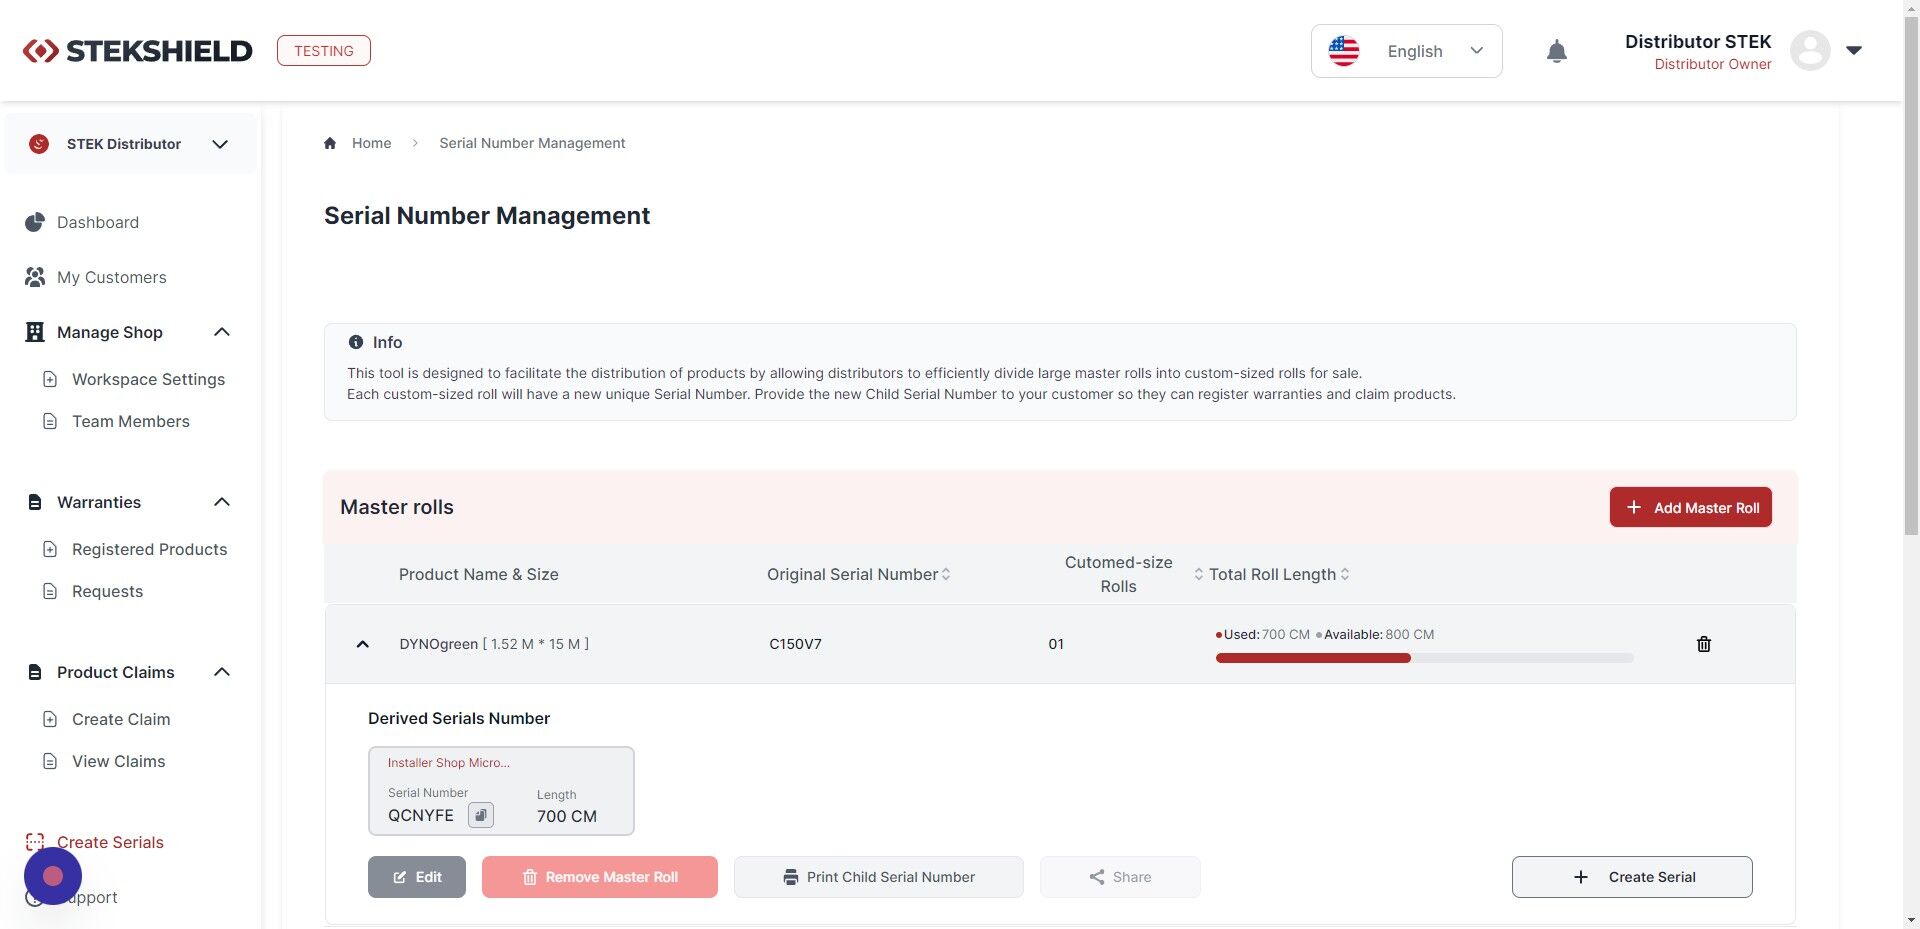Click the STEKSHIELD logo
The image size is (1920, 929).
pos(138,51)
